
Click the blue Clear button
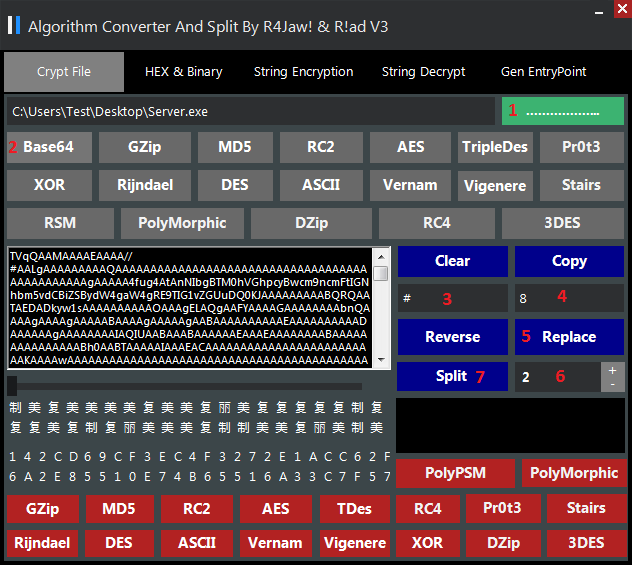tap(452, 261)
